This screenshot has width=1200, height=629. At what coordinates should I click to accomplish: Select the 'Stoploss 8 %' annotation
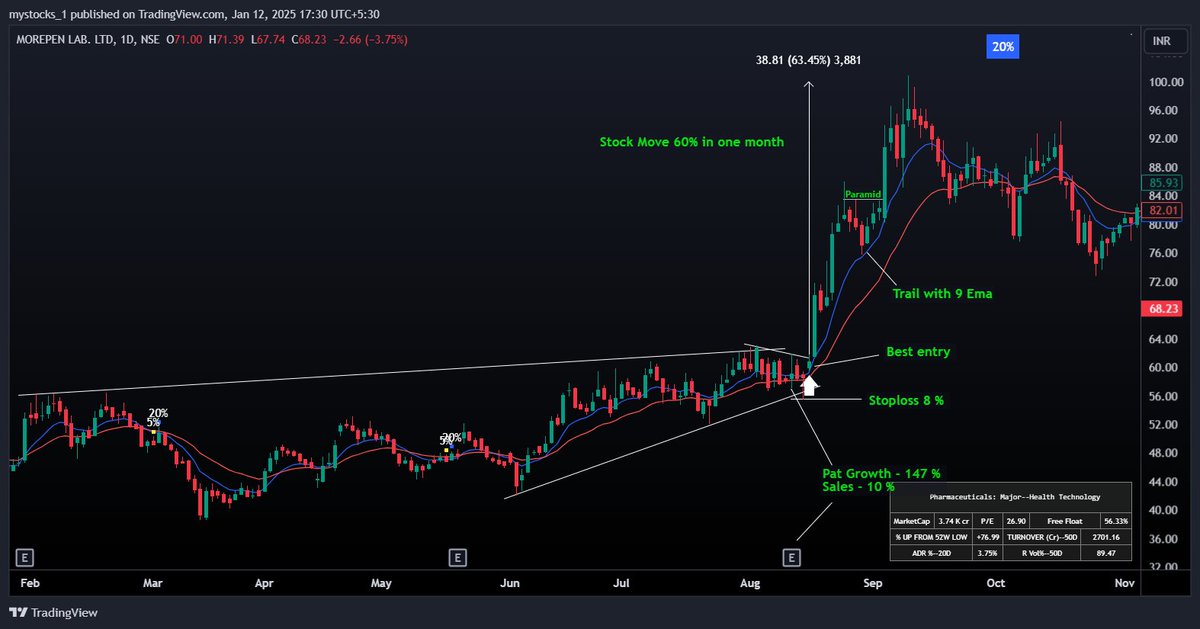point(904,400)
